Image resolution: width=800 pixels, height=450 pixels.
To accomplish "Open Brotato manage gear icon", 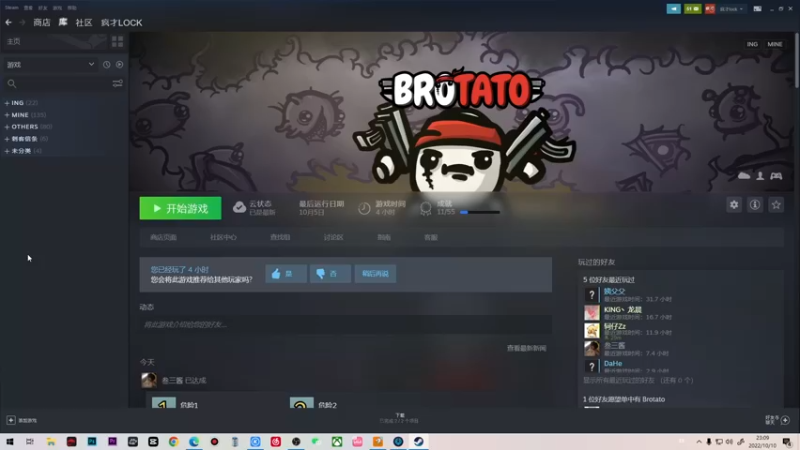I will 734,205.
